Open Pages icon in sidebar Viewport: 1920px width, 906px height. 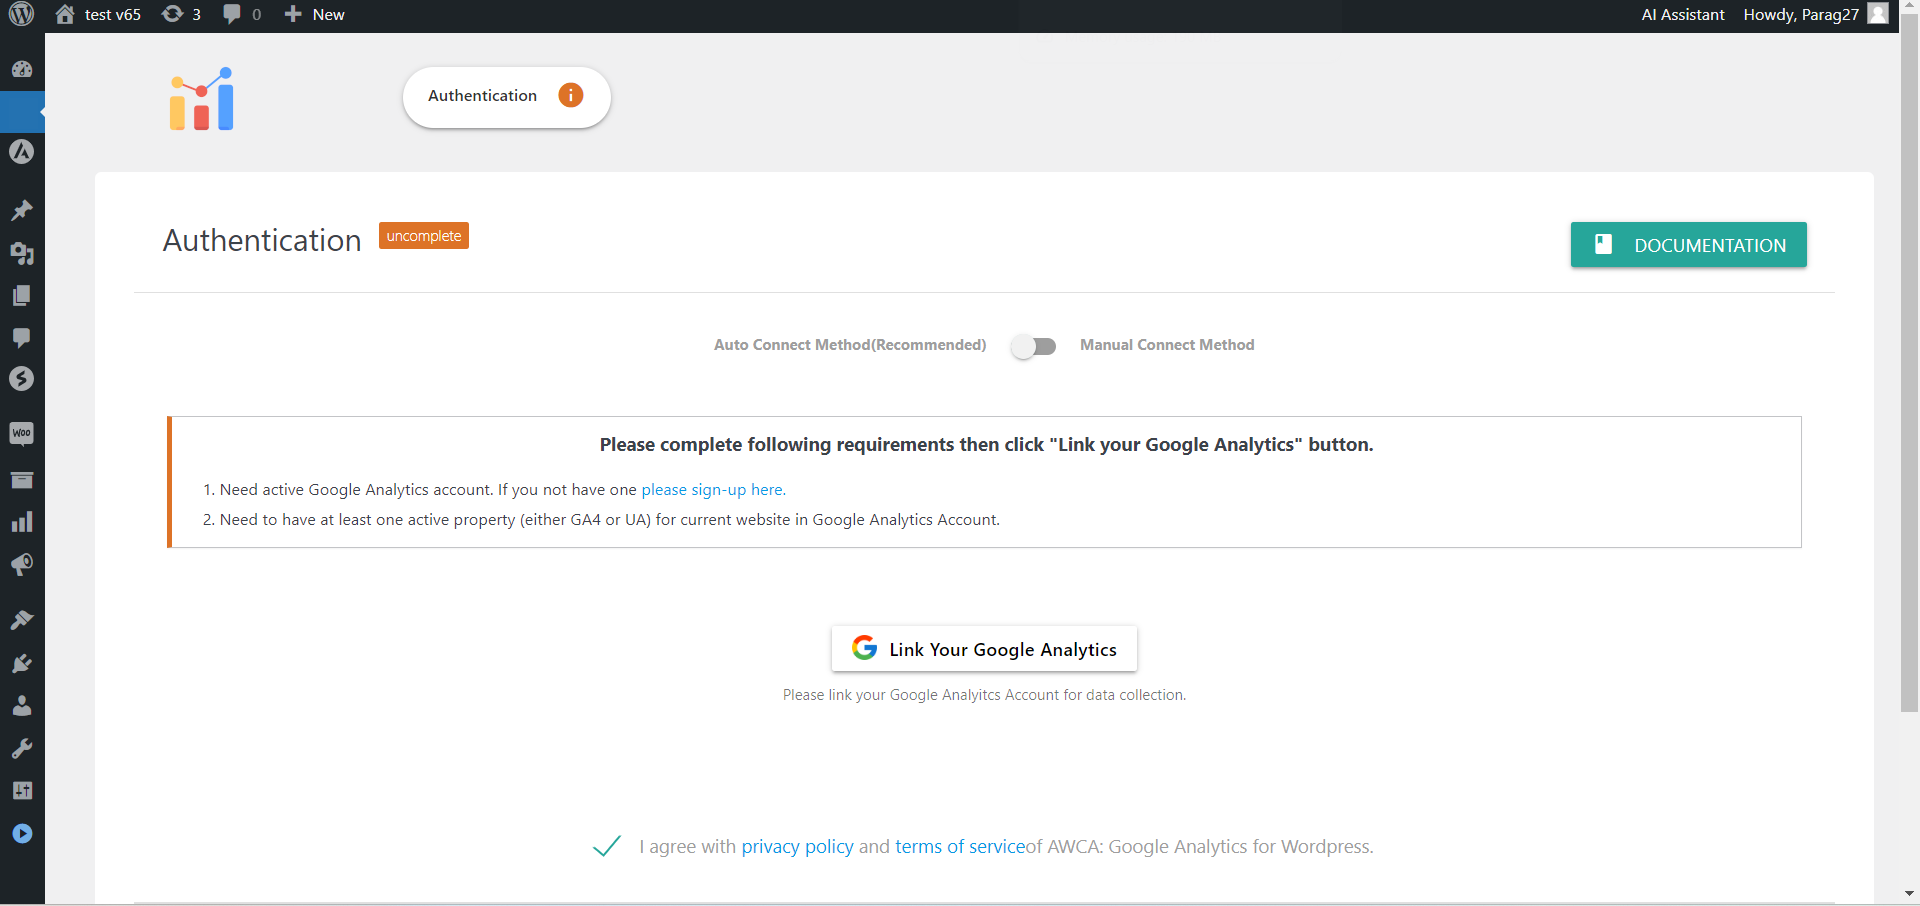point(22,295)
